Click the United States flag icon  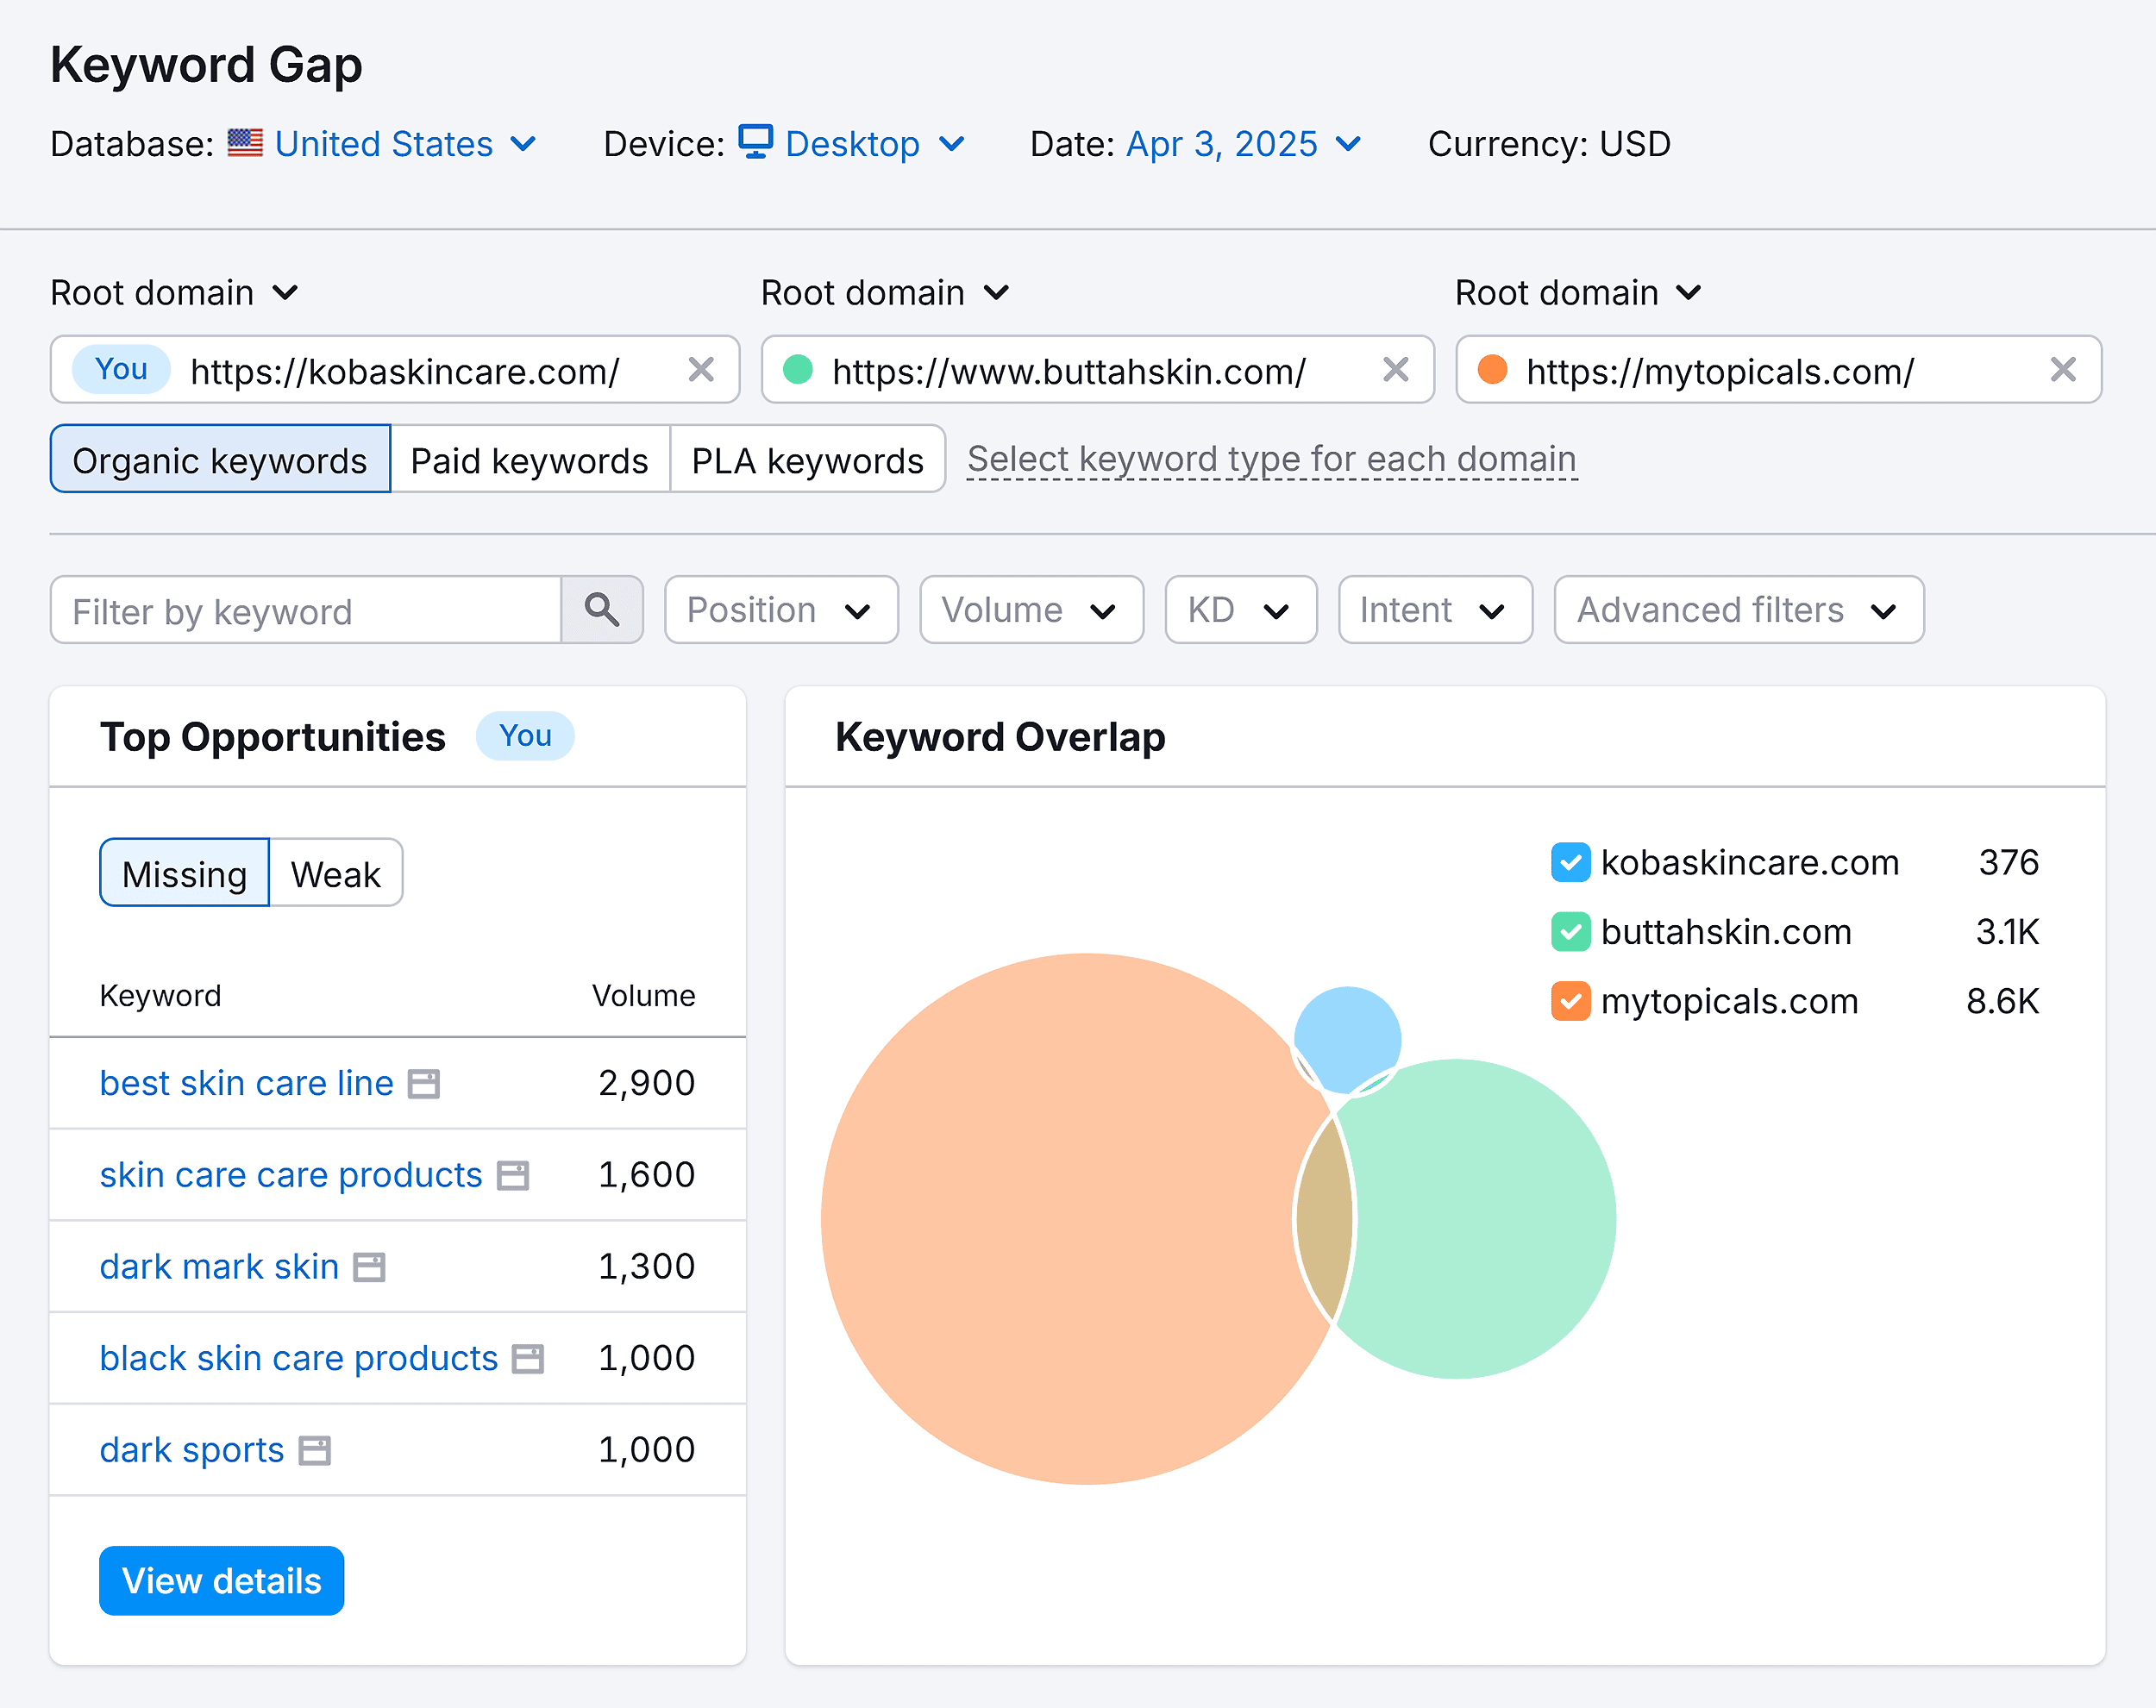point(245,143)
